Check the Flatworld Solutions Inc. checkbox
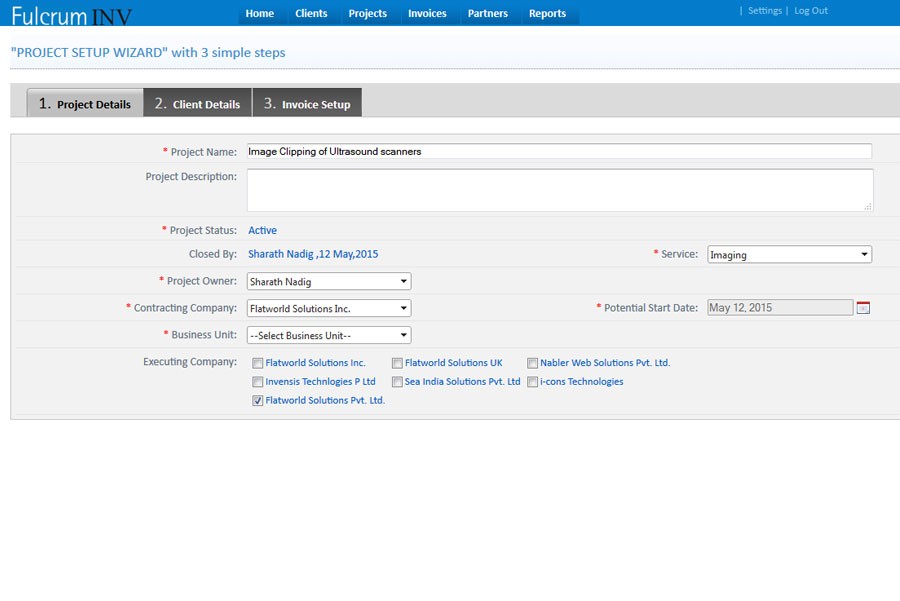900x601 pixels. coord(258,363)
